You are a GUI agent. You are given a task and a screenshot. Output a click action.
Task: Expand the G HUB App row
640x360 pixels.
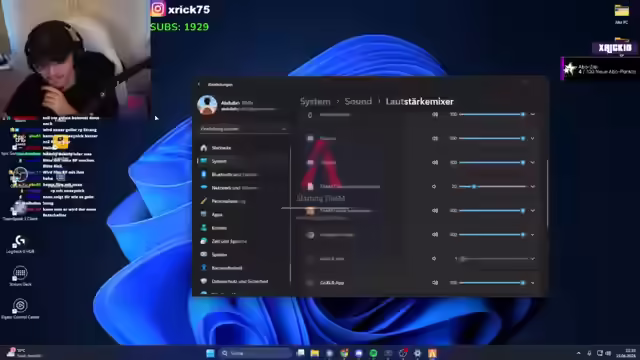[x=533, y=282]
